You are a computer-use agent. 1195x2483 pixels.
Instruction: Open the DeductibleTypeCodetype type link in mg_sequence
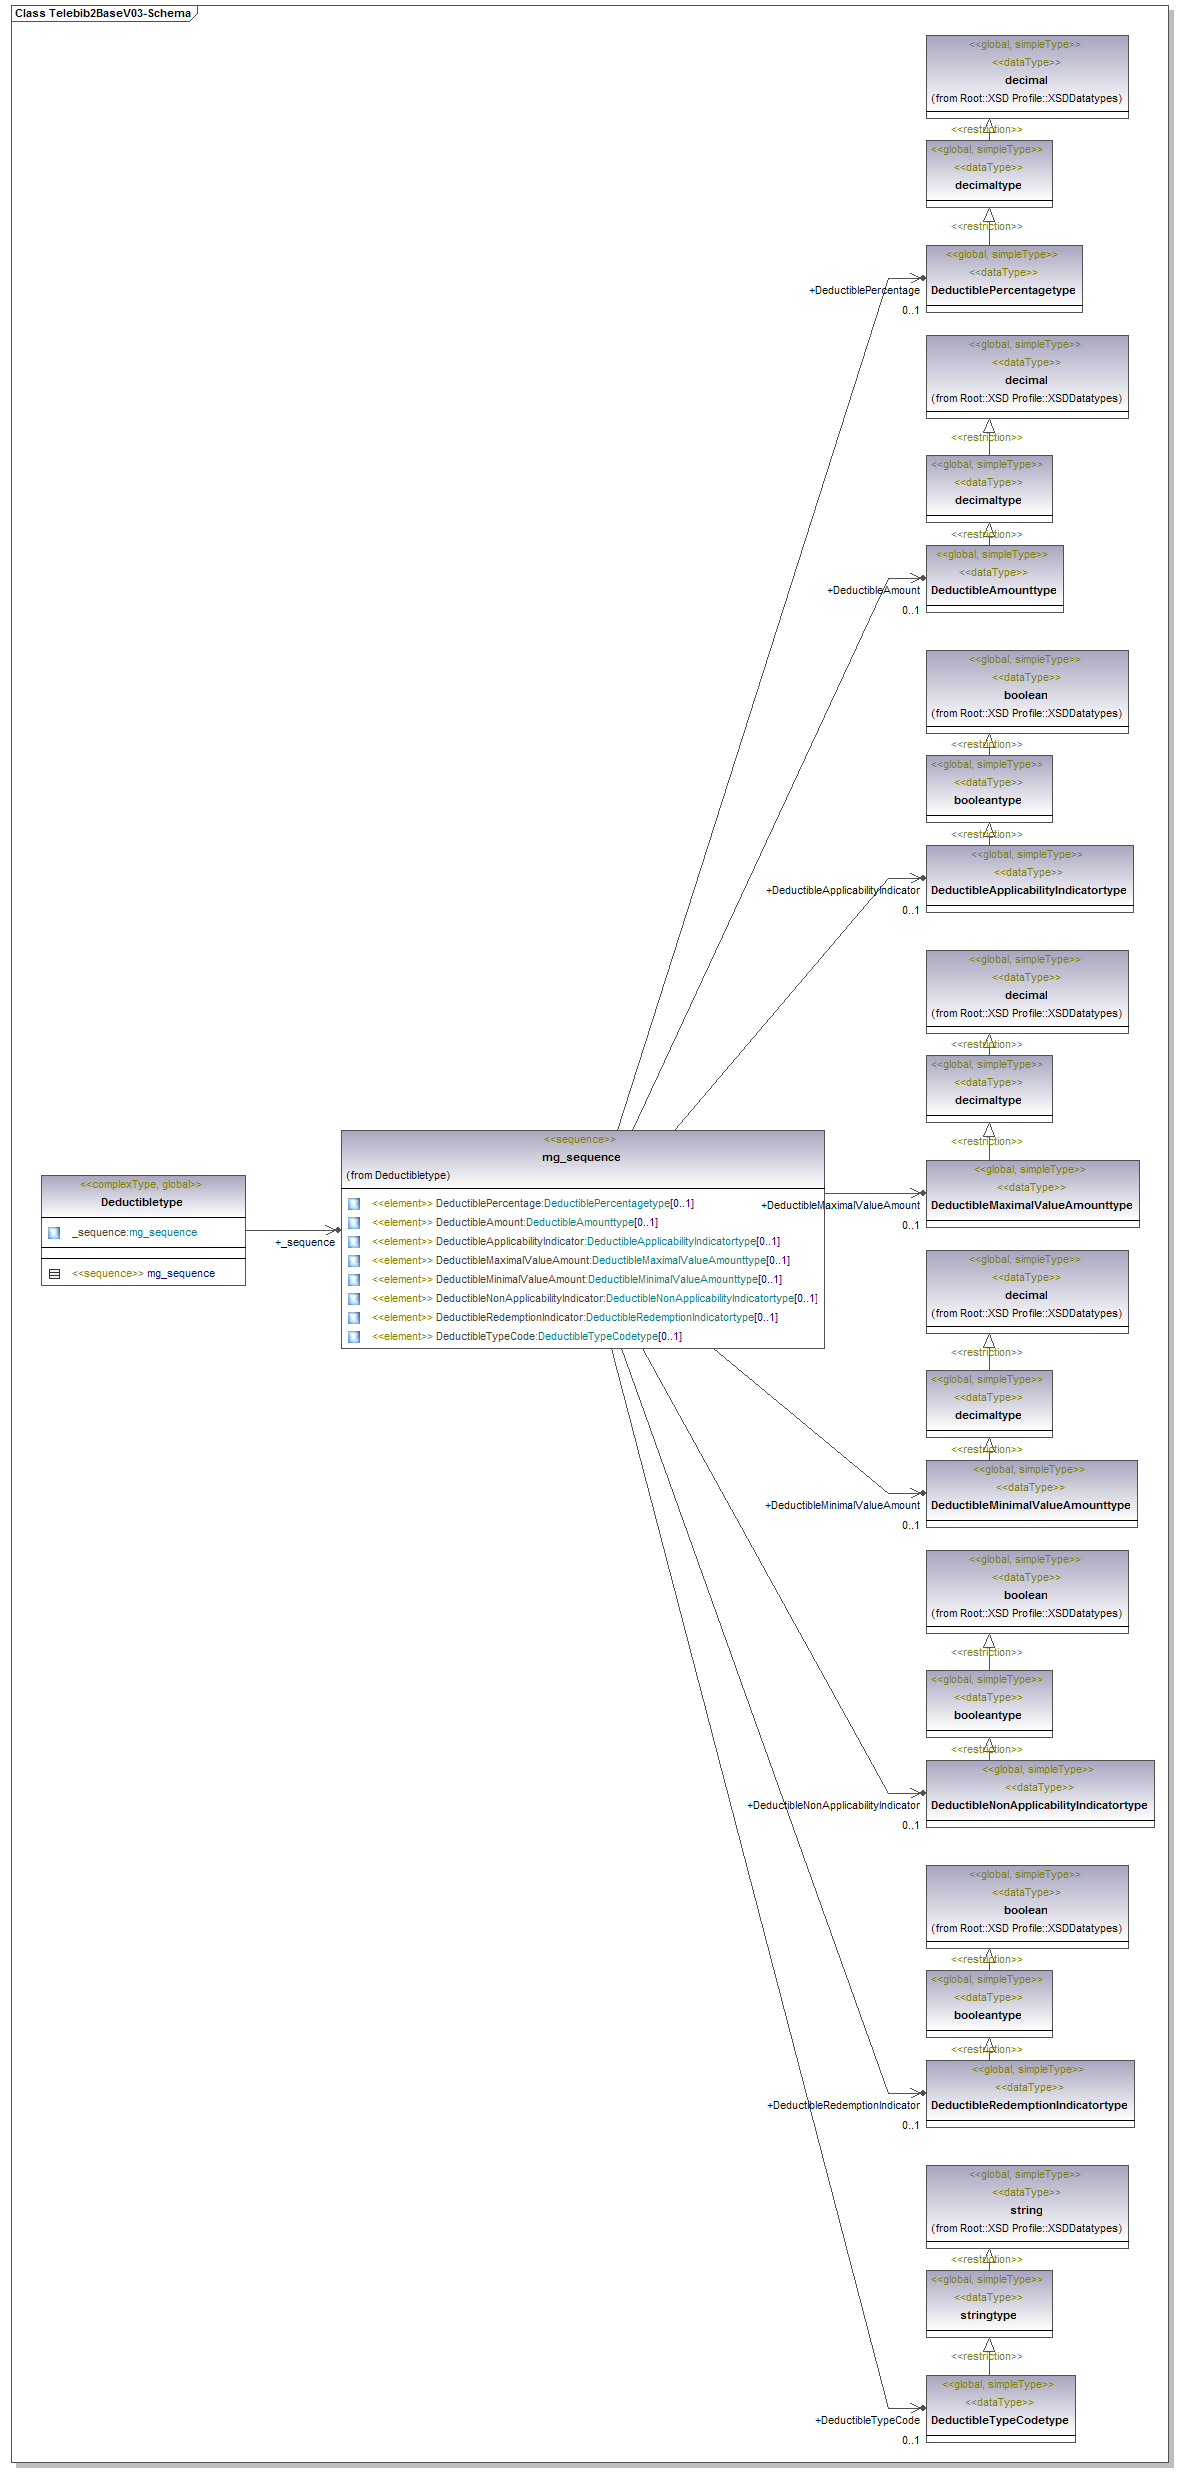[x=597, y=1337]
